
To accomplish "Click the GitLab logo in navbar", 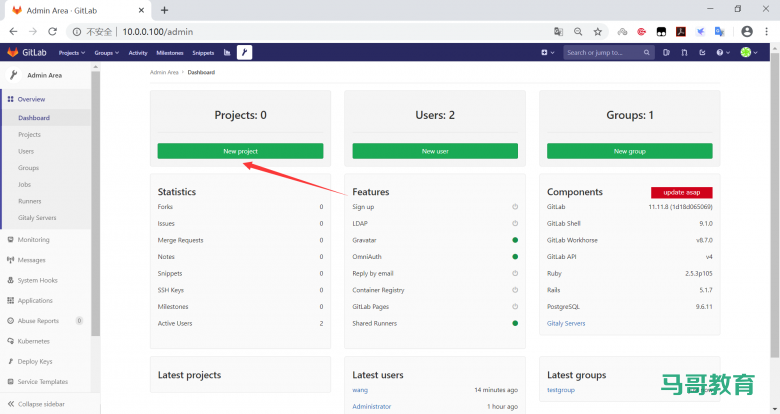I will pos(27,52).
